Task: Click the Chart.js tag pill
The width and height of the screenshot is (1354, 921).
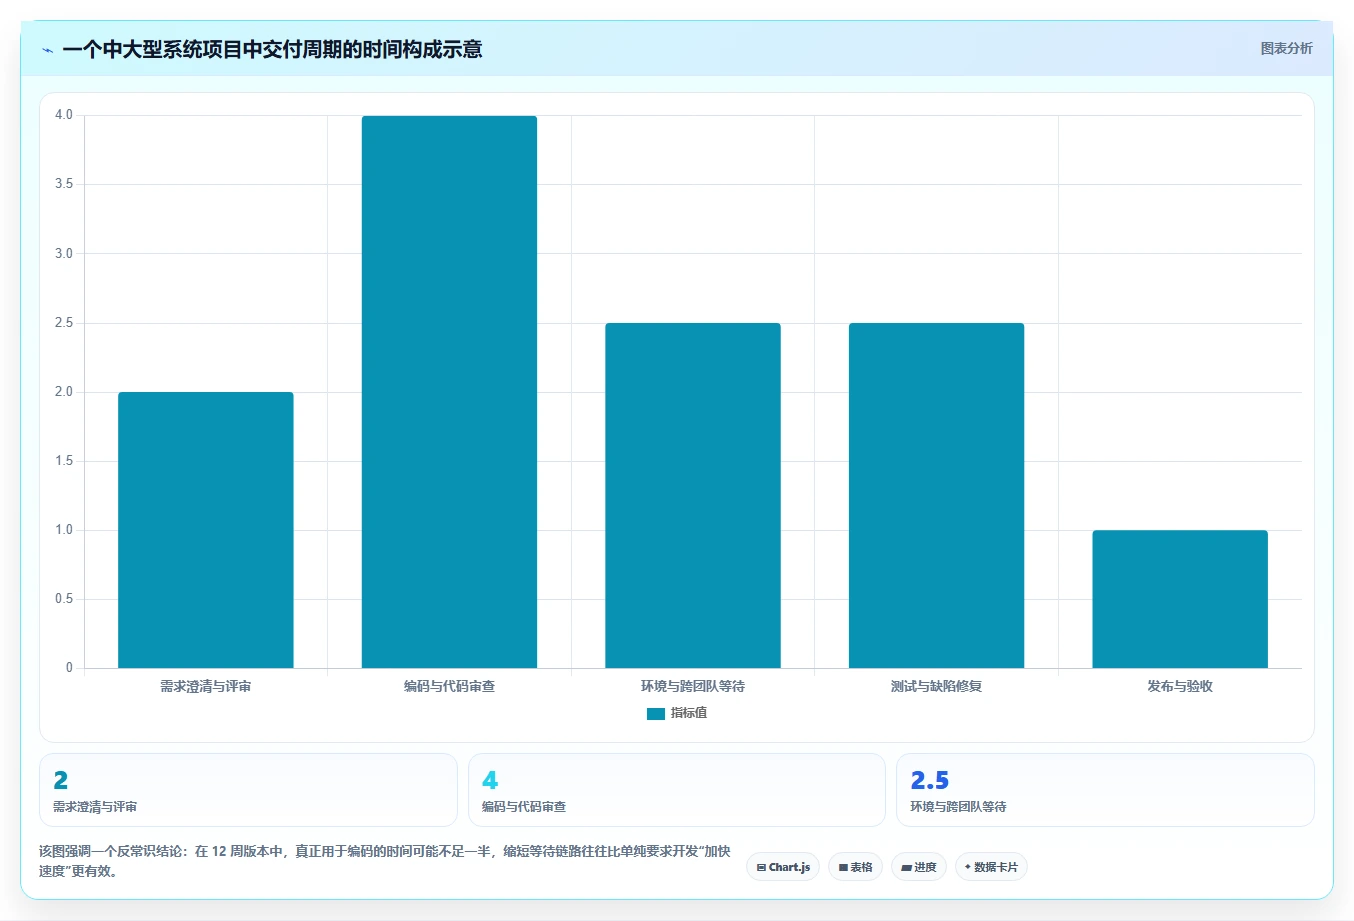Action: [x=783, y=867]
